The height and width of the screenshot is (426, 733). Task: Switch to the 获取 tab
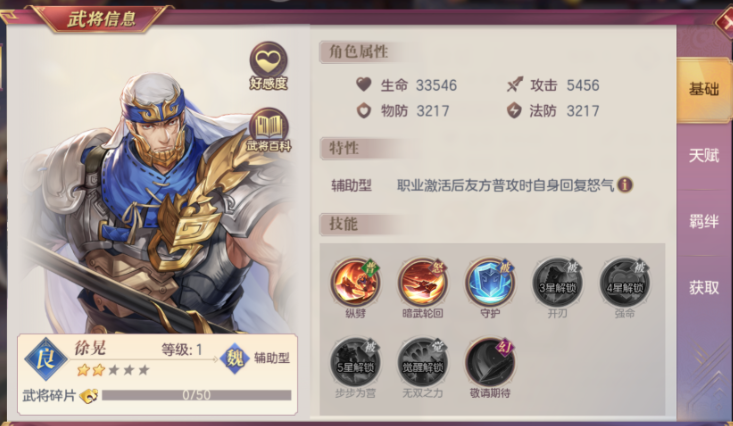point(704,288)
